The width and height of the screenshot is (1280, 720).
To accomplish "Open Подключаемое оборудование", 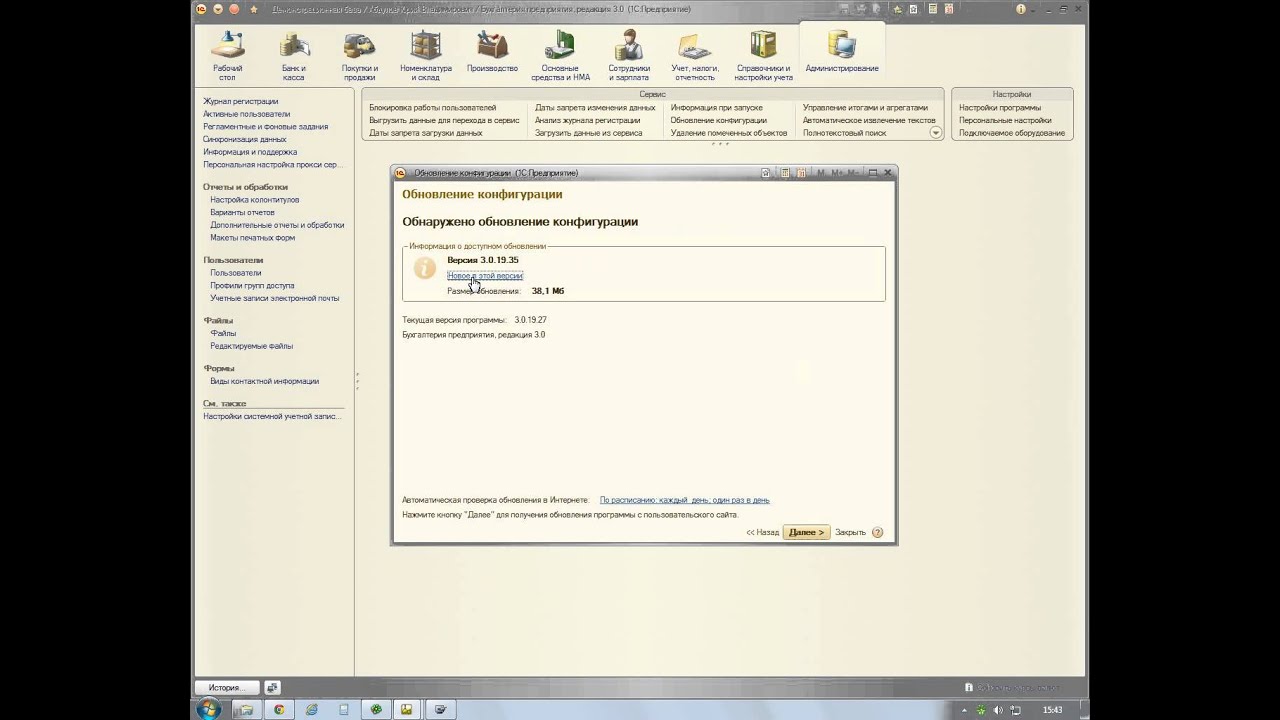I will (1012, 133).
